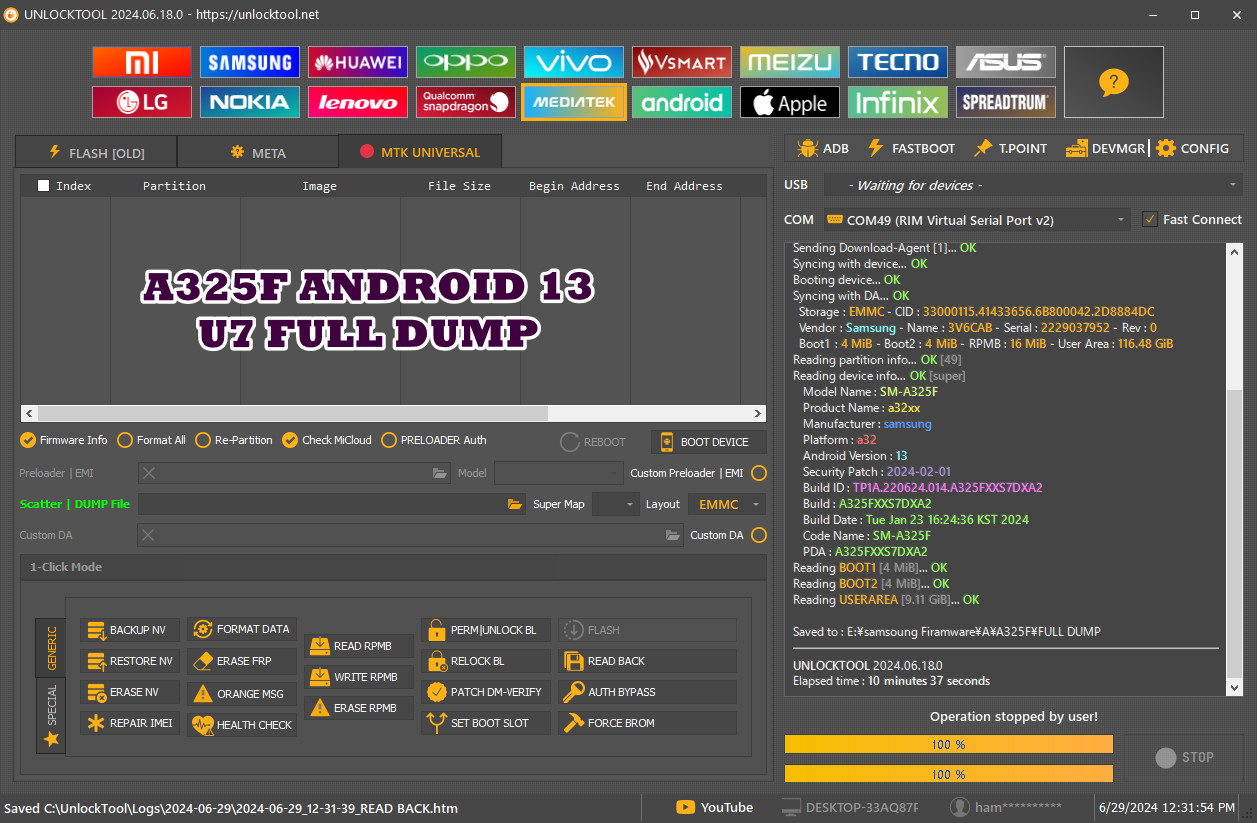Clear the Preloader EMI path X icon
This screenshot has width=1257, height=823.
148,473
